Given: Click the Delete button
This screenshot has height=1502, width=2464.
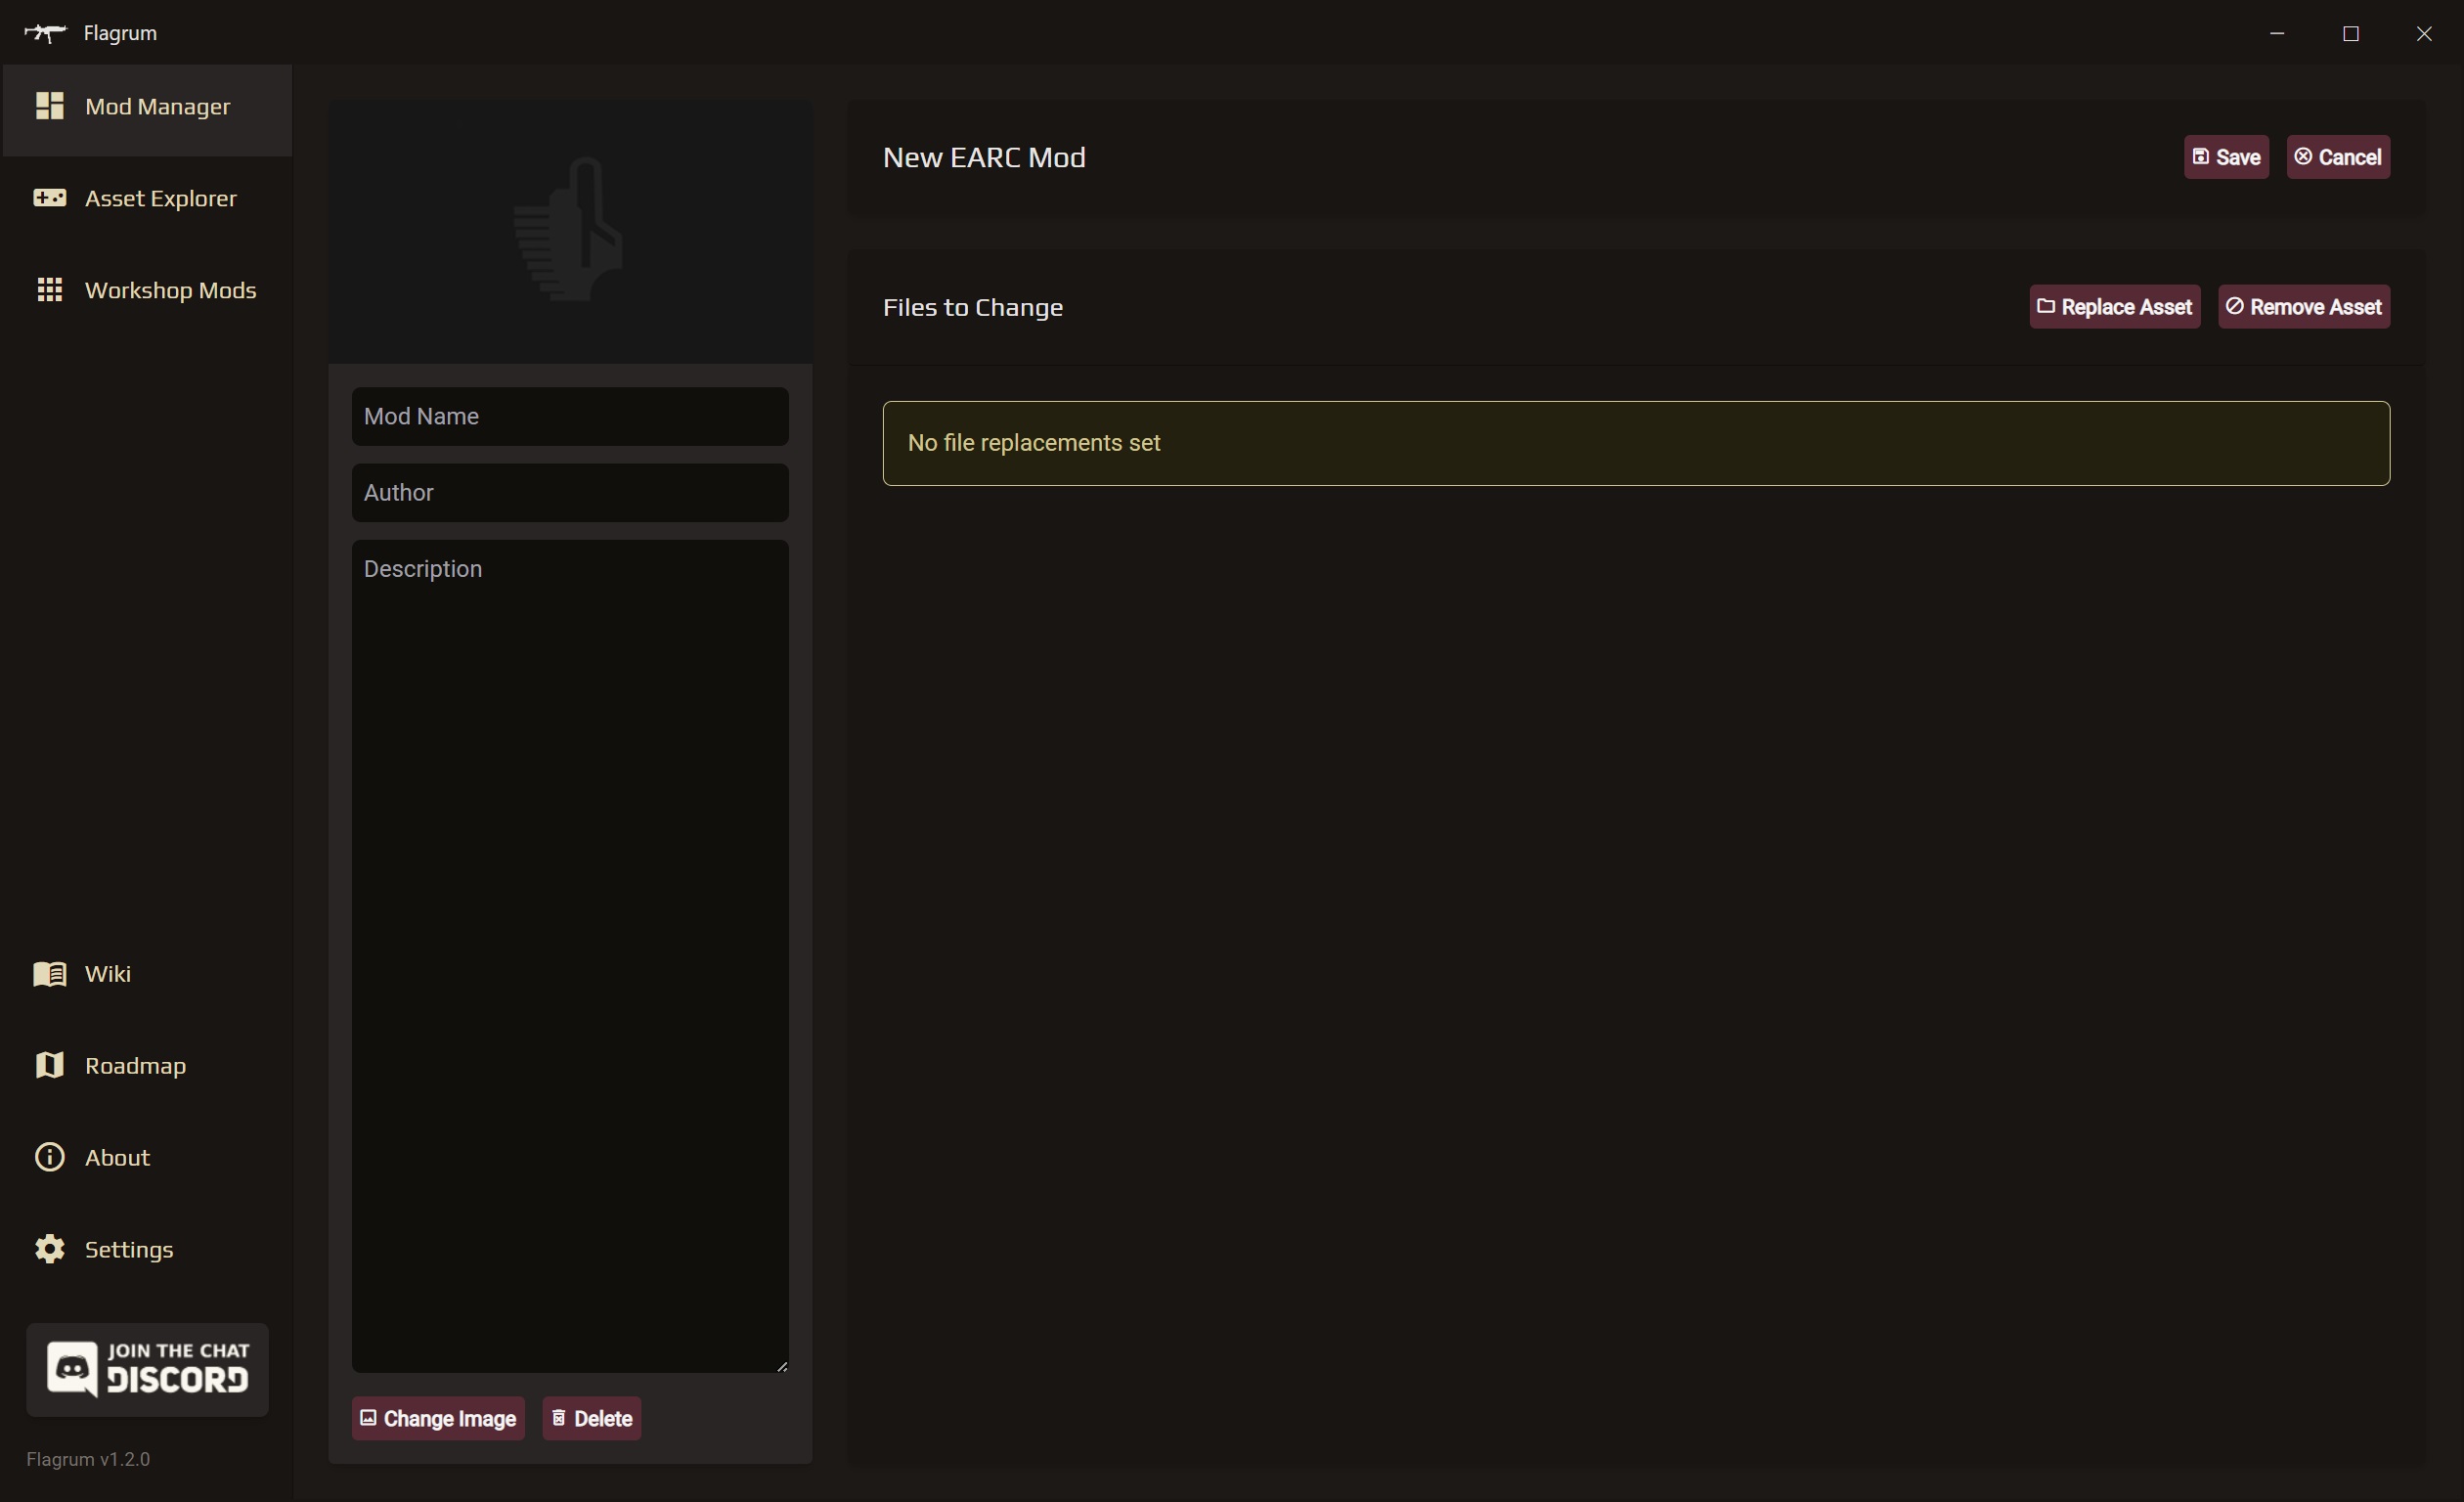Looking at the screenshot, I should [x=591, y=1419].
